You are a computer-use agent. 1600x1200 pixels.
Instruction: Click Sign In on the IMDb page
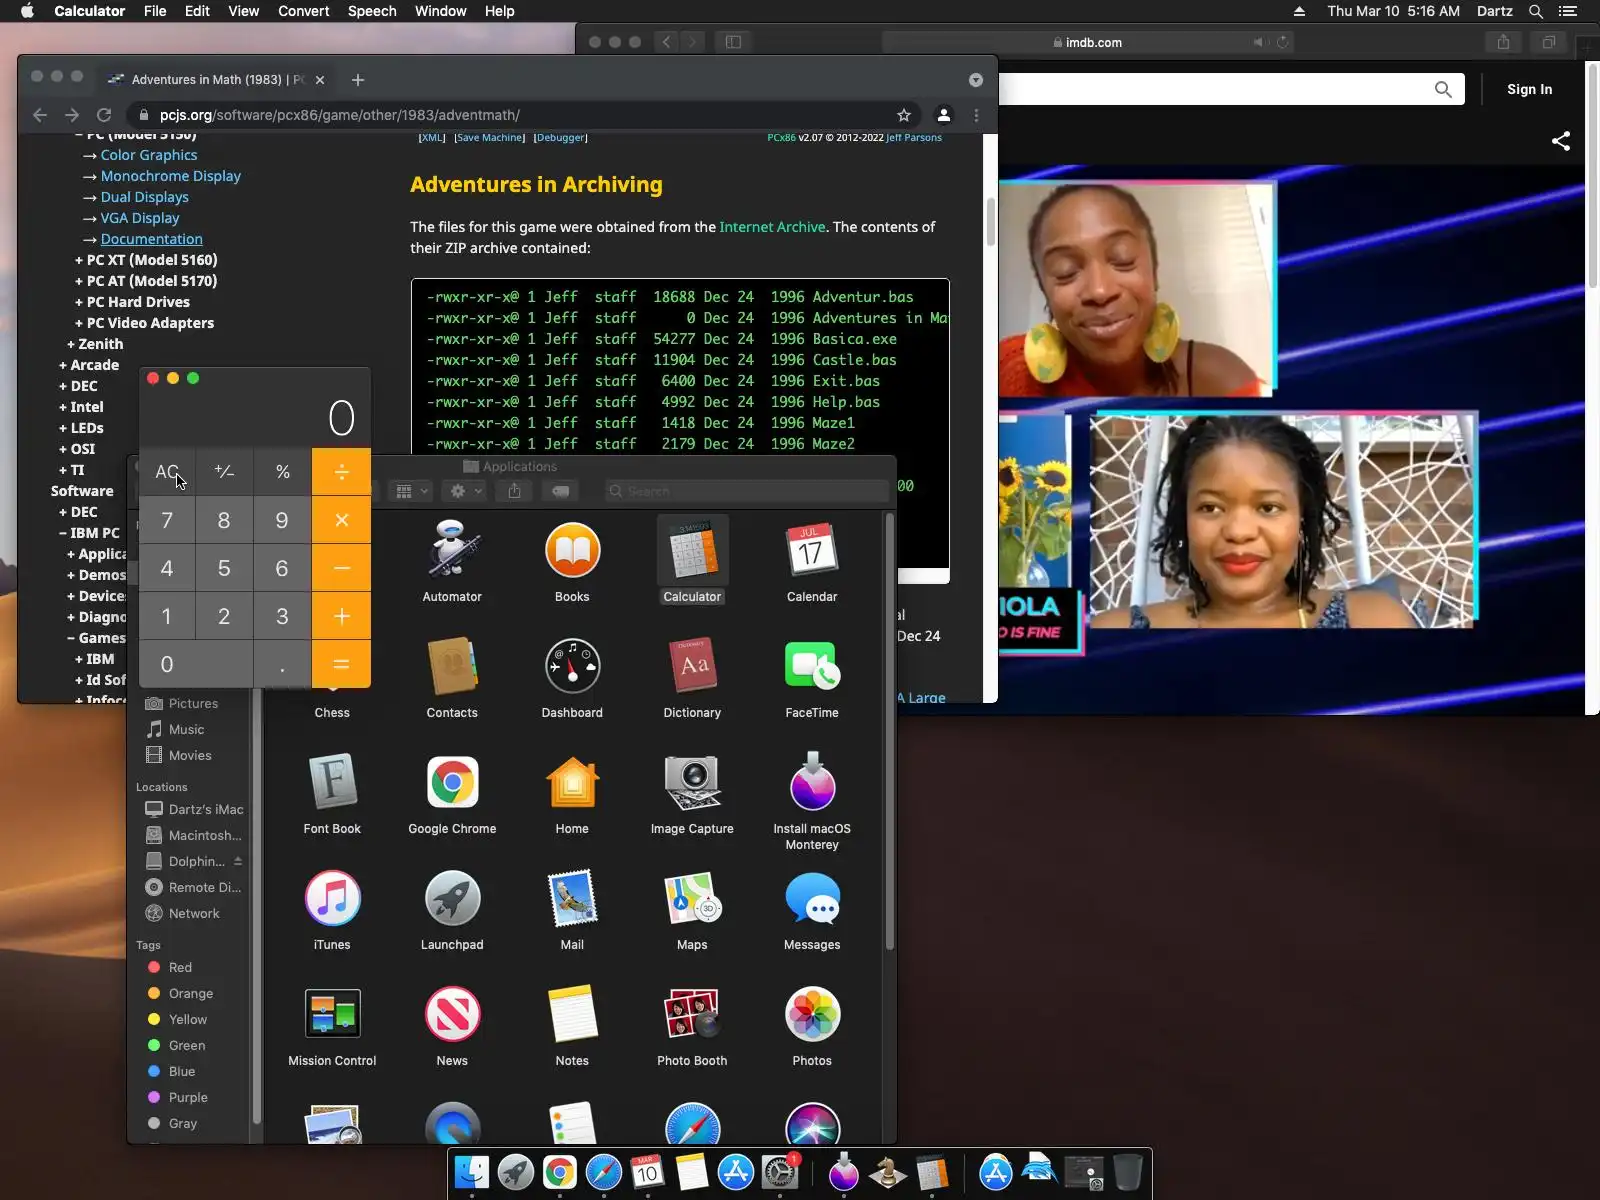1530,89
